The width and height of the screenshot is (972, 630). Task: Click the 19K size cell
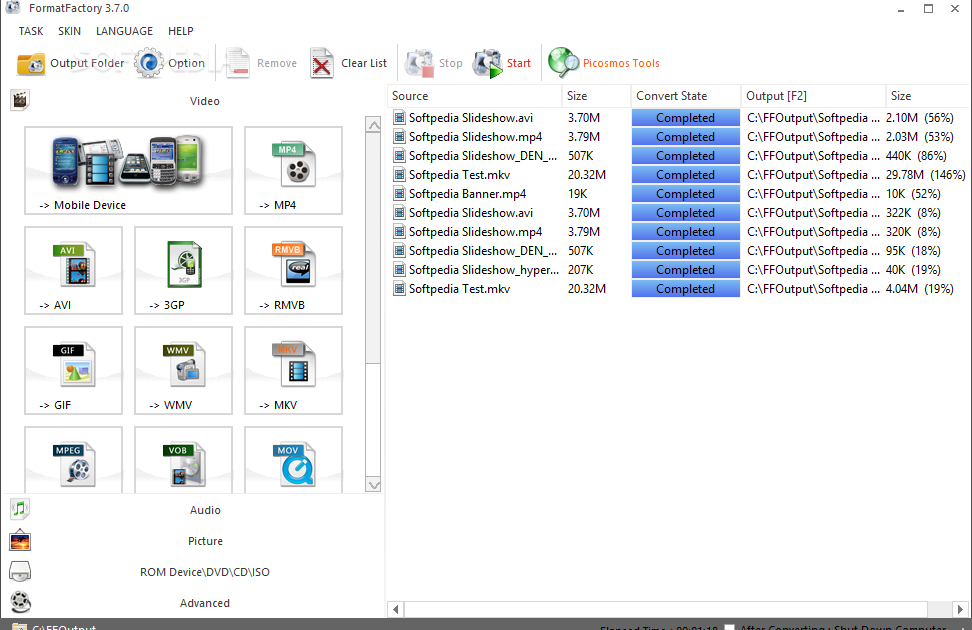point(578,194)
